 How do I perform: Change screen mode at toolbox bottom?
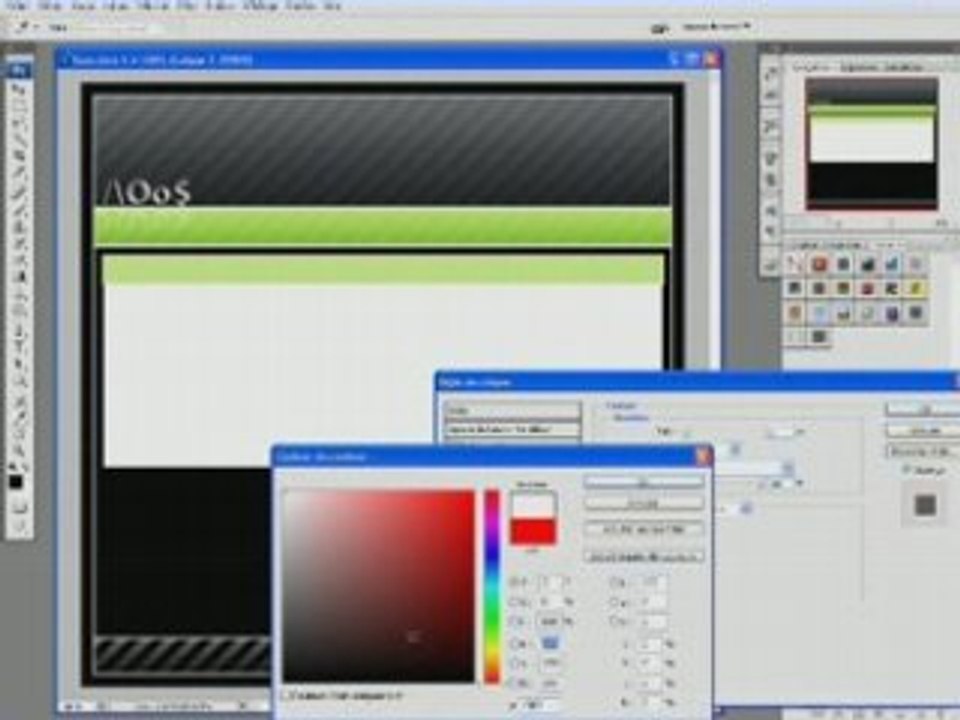(18, 525)
